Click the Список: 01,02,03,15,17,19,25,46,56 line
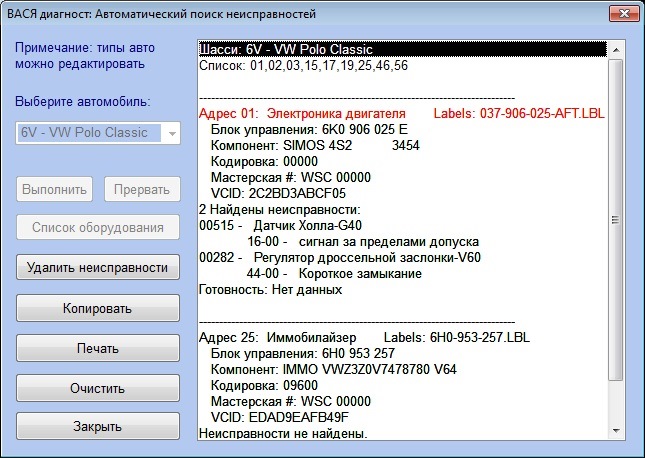This screenshot has width=645, height=458. pos(304,65)
